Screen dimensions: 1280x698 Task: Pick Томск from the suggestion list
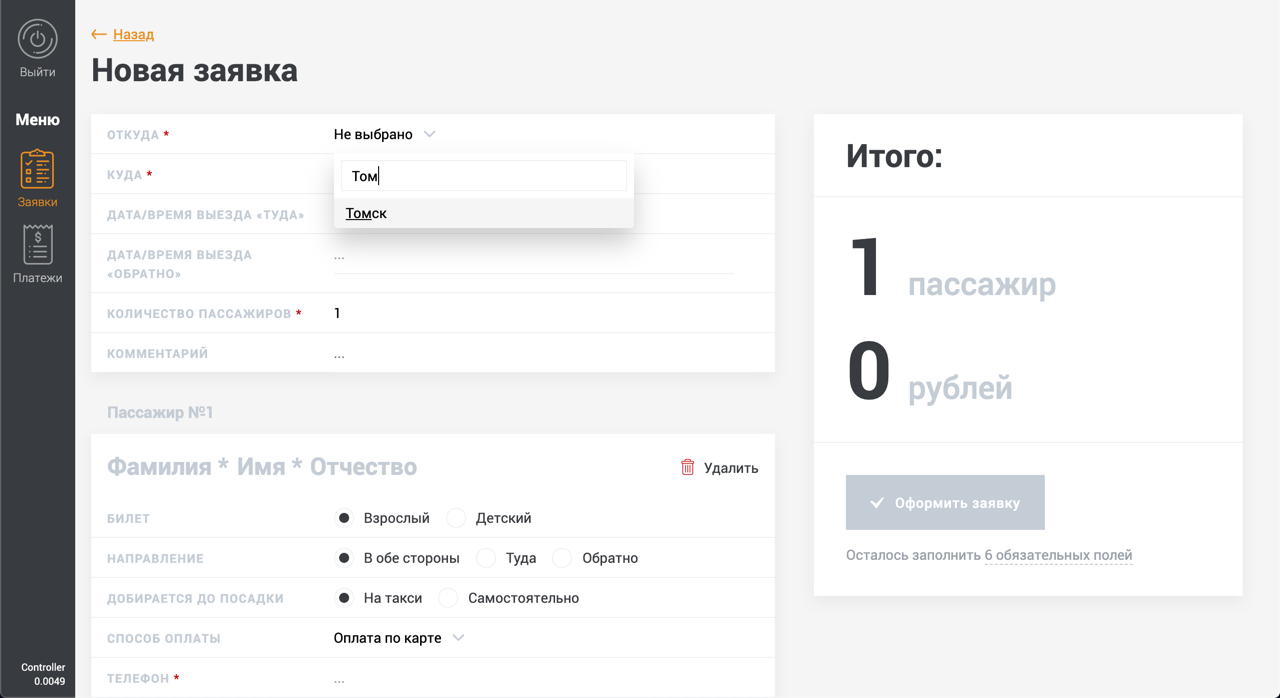coord(367,213)
